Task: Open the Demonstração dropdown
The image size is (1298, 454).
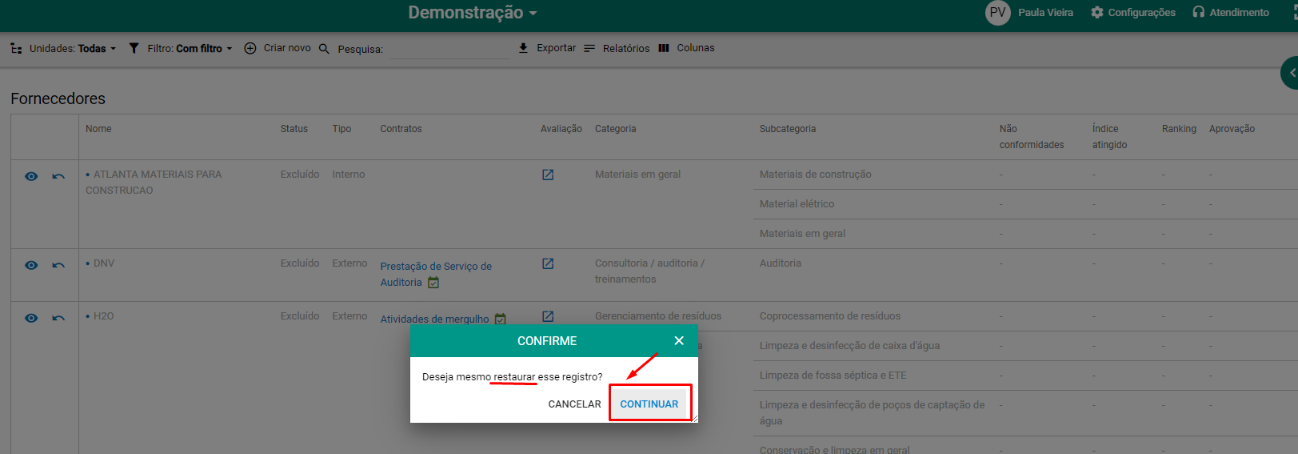Action: (x=473, y=13)
